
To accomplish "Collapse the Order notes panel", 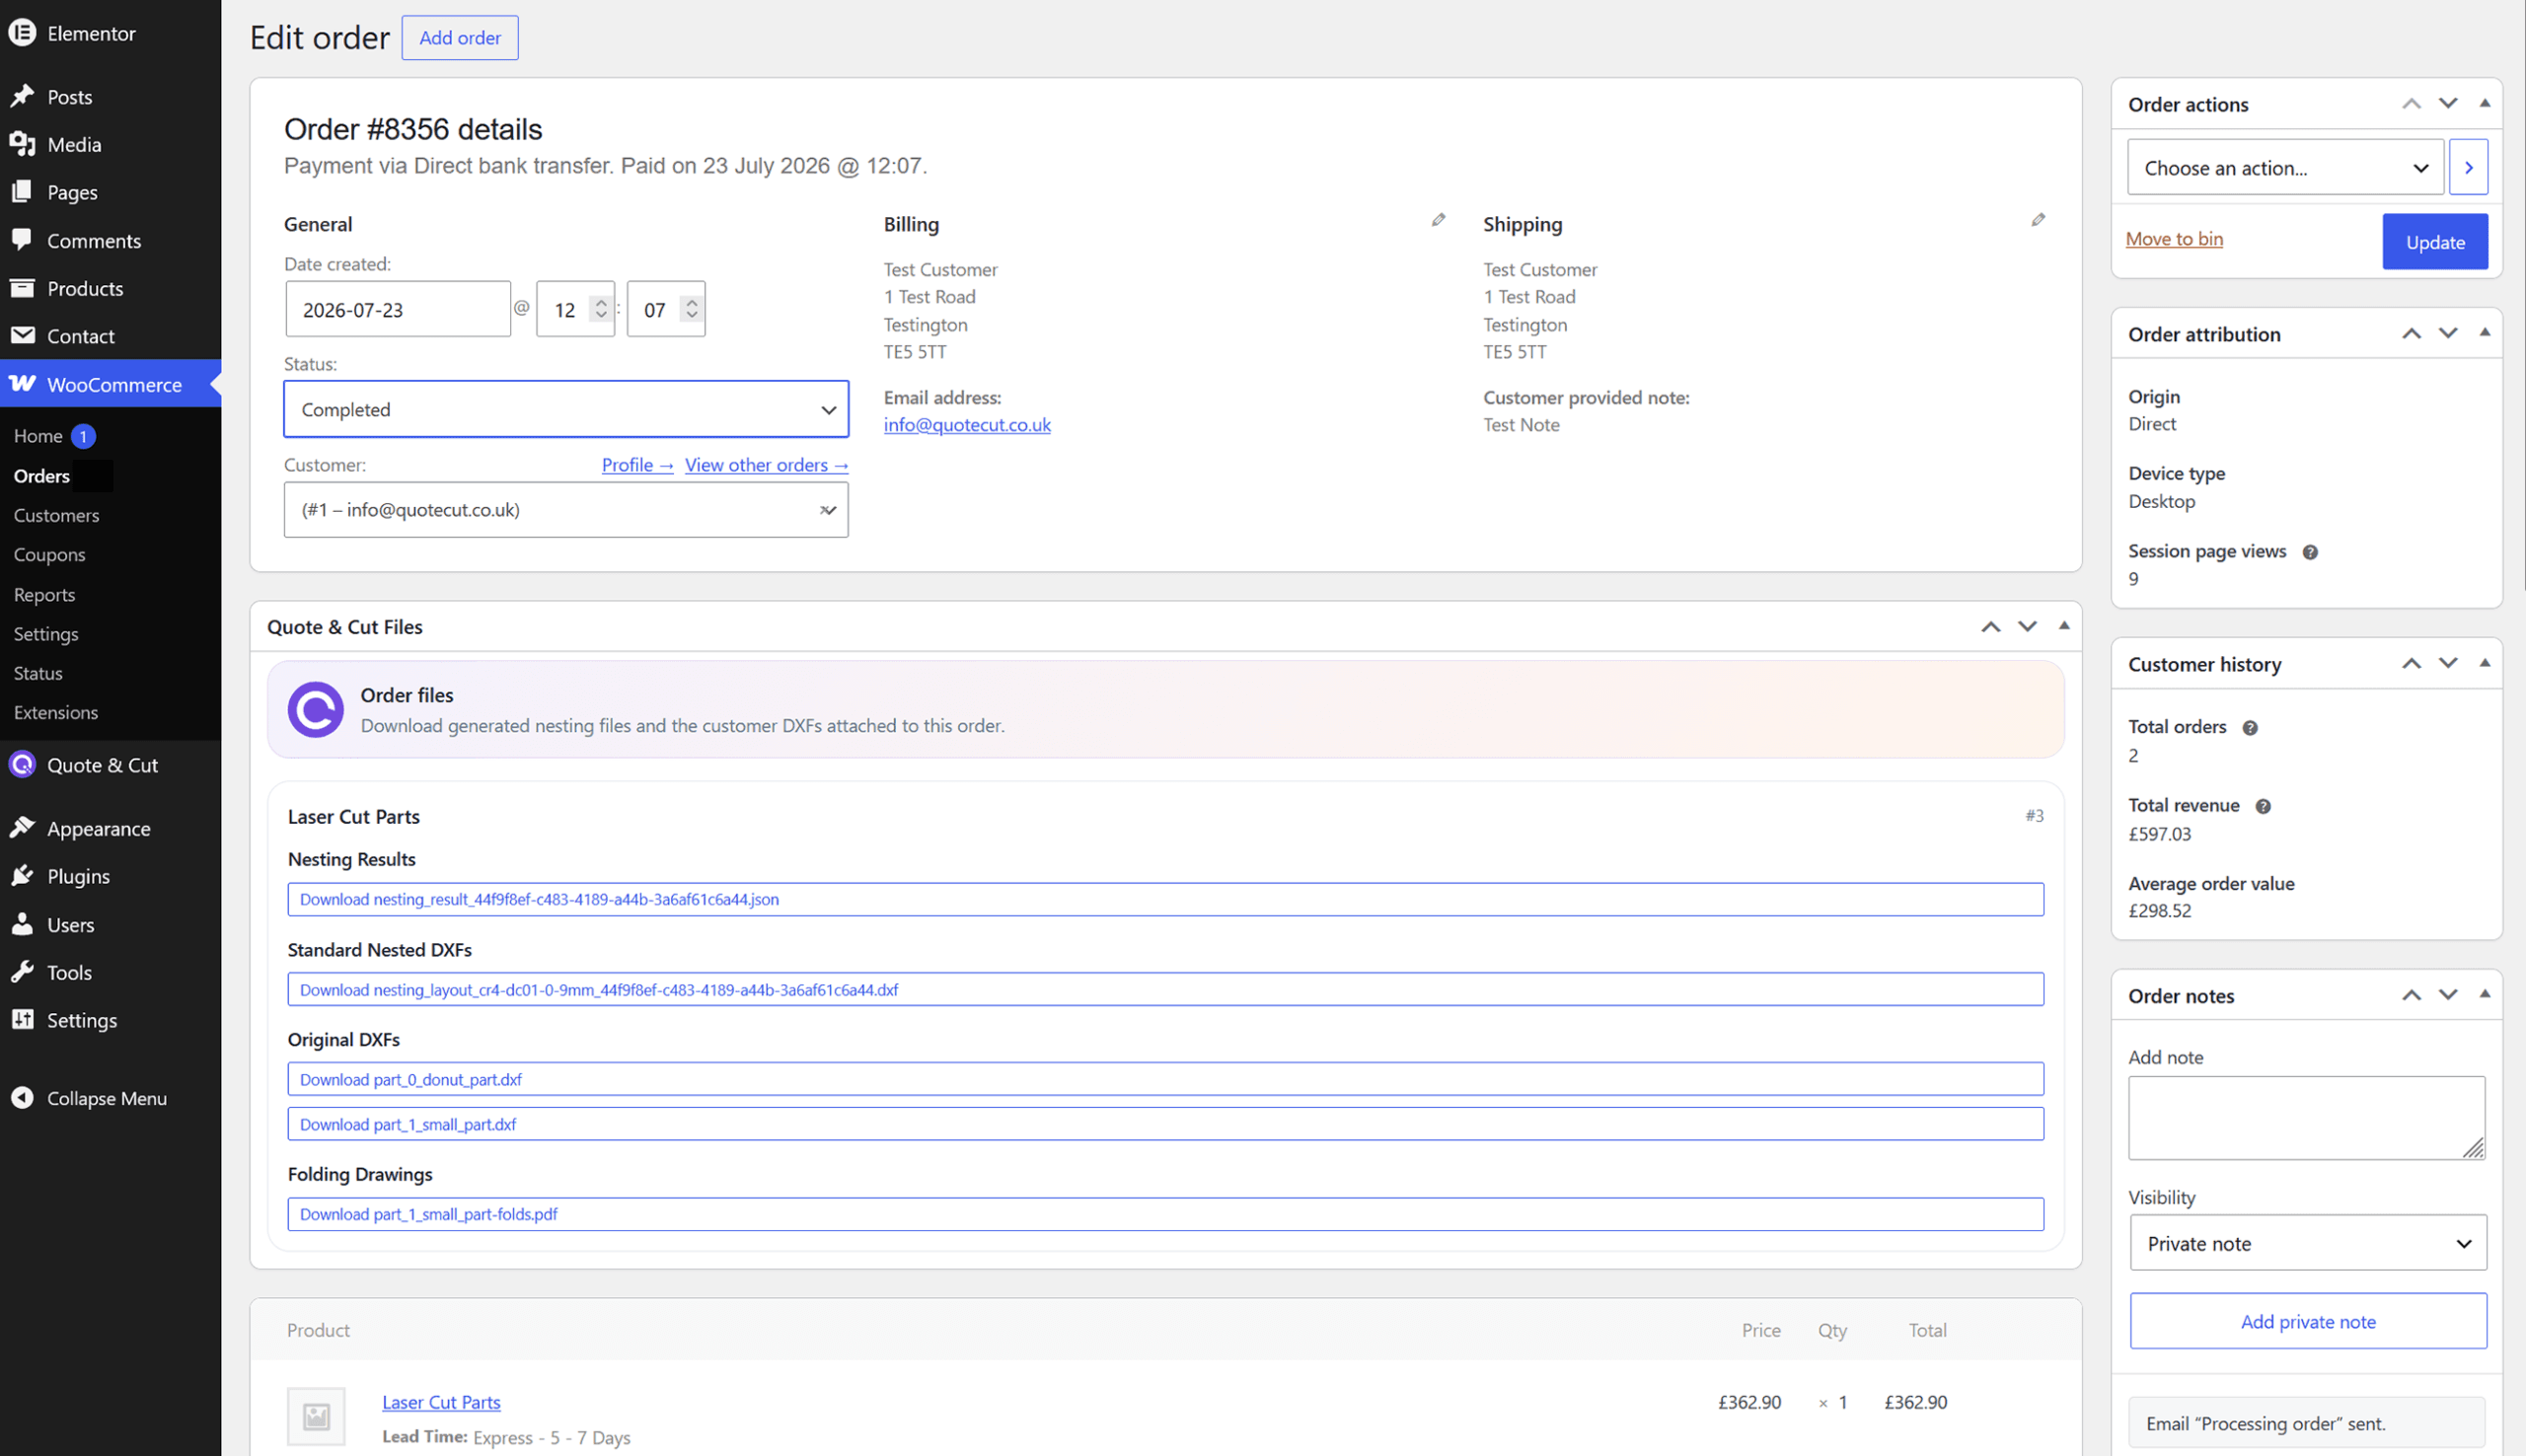I will point(2484,994).
